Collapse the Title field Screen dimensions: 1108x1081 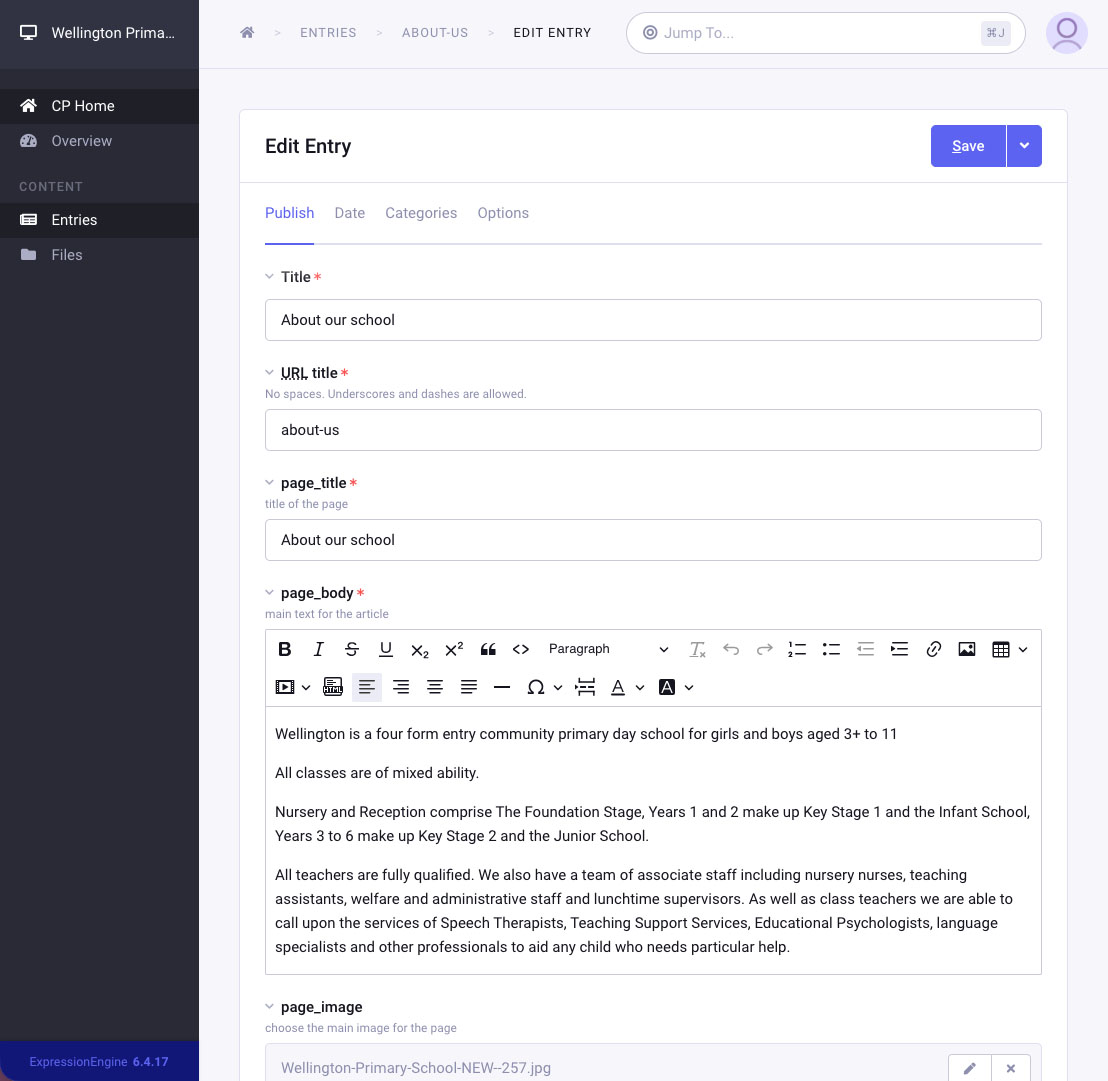pos(269,277)
